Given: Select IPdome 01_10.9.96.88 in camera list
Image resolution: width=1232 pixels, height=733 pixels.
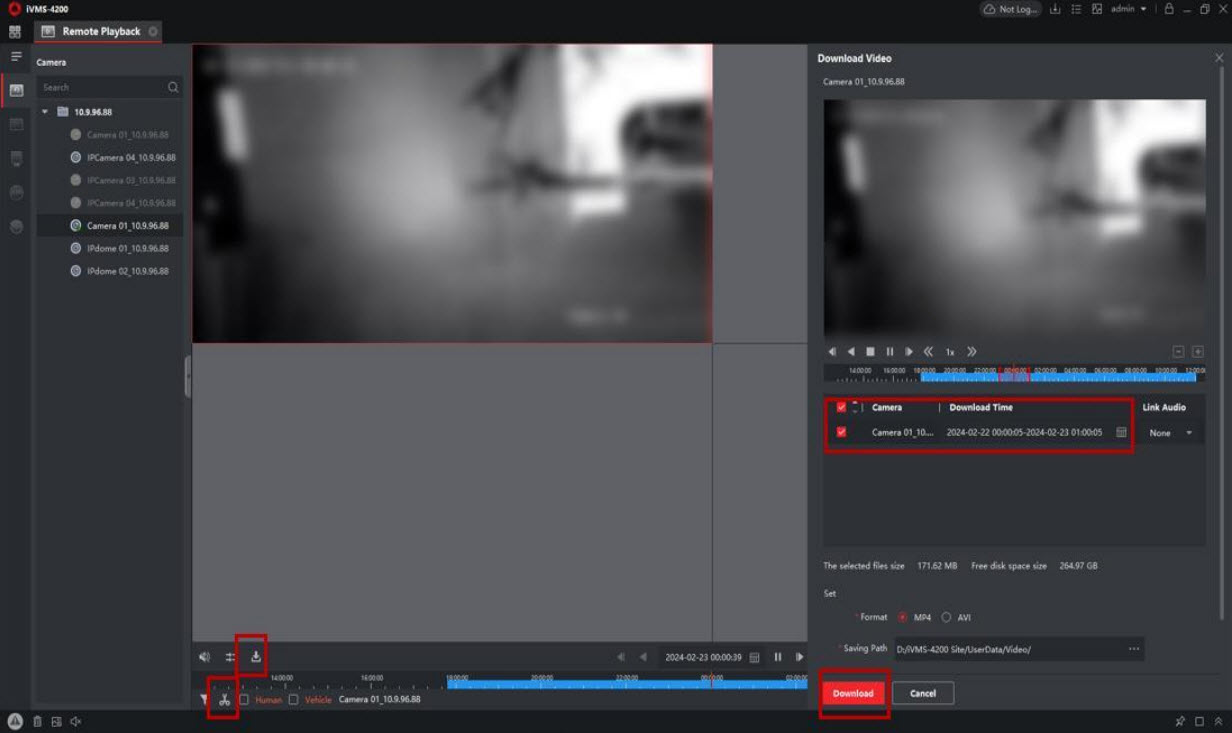Looking at the screenshot, I should point(127,248).
